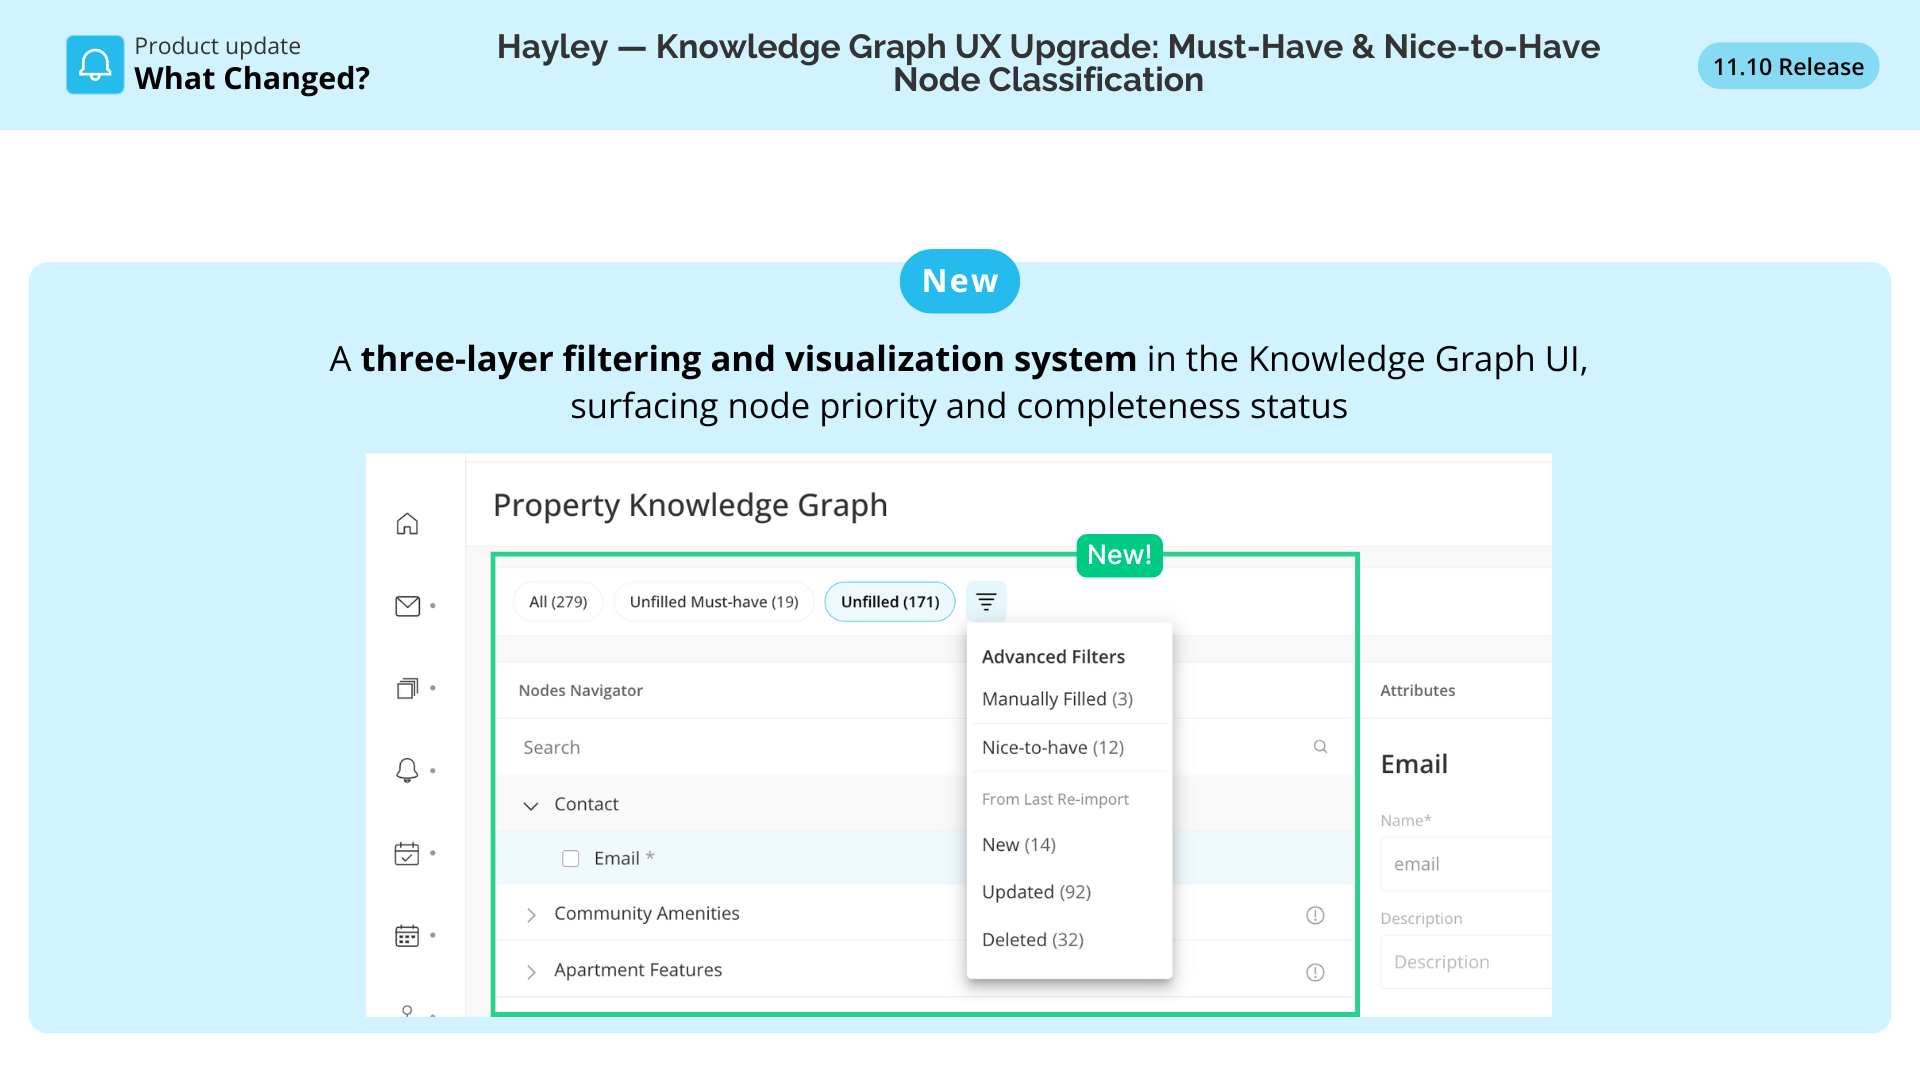Click the Name input field containing email

1465,864
